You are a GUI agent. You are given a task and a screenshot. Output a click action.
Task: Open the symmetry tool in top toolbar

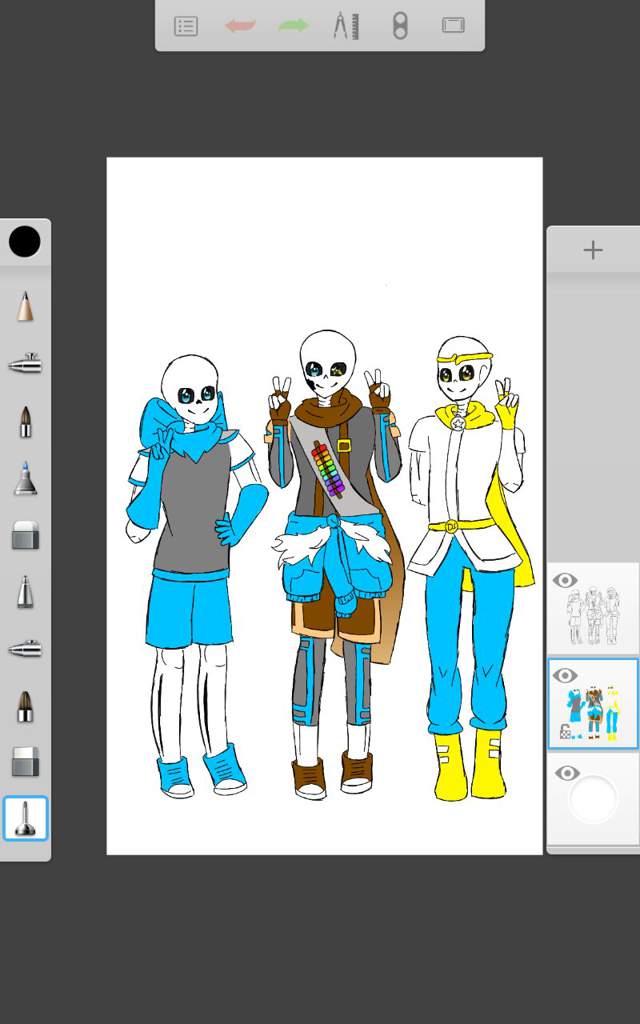coord(400,26)
